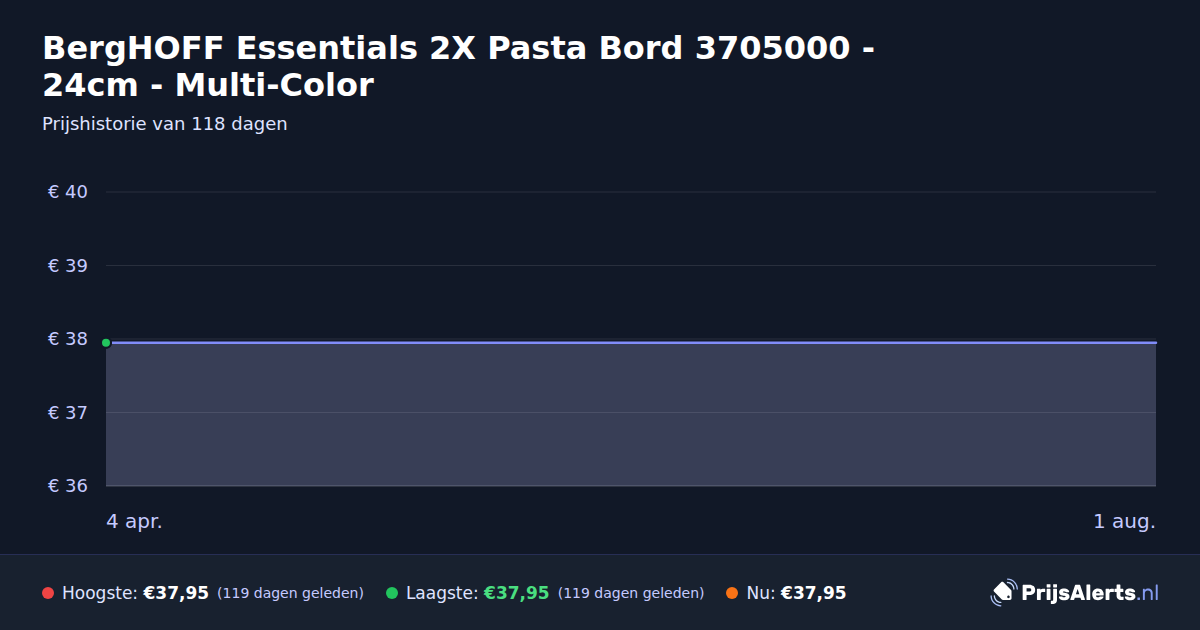Click the € 37 axis label
This screenshot has width=1200, height=630.
click(x=68, y=413)
